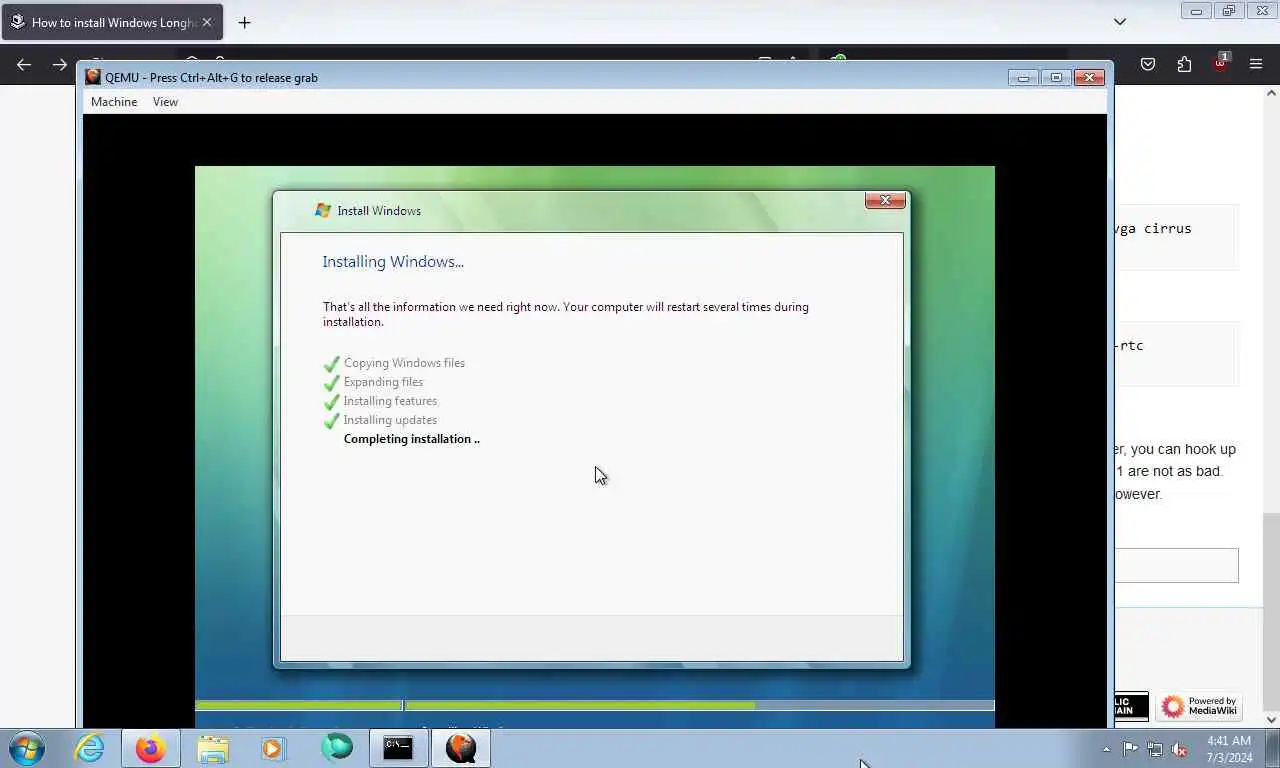Switch to the QEMU taskbar button
The width and height of the screenshot is (1280, 768).
[461, 748]
